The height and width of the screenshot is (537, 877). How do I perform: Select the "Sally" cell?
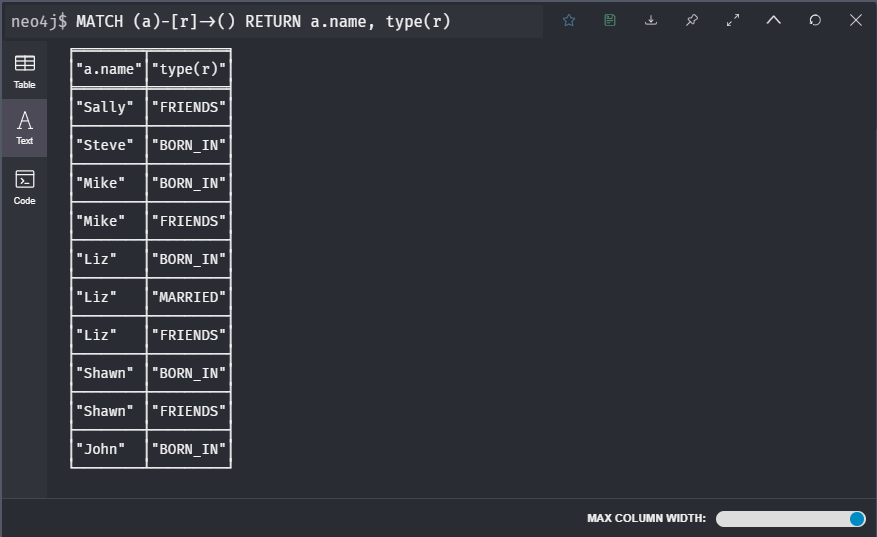tap(104, 107)
